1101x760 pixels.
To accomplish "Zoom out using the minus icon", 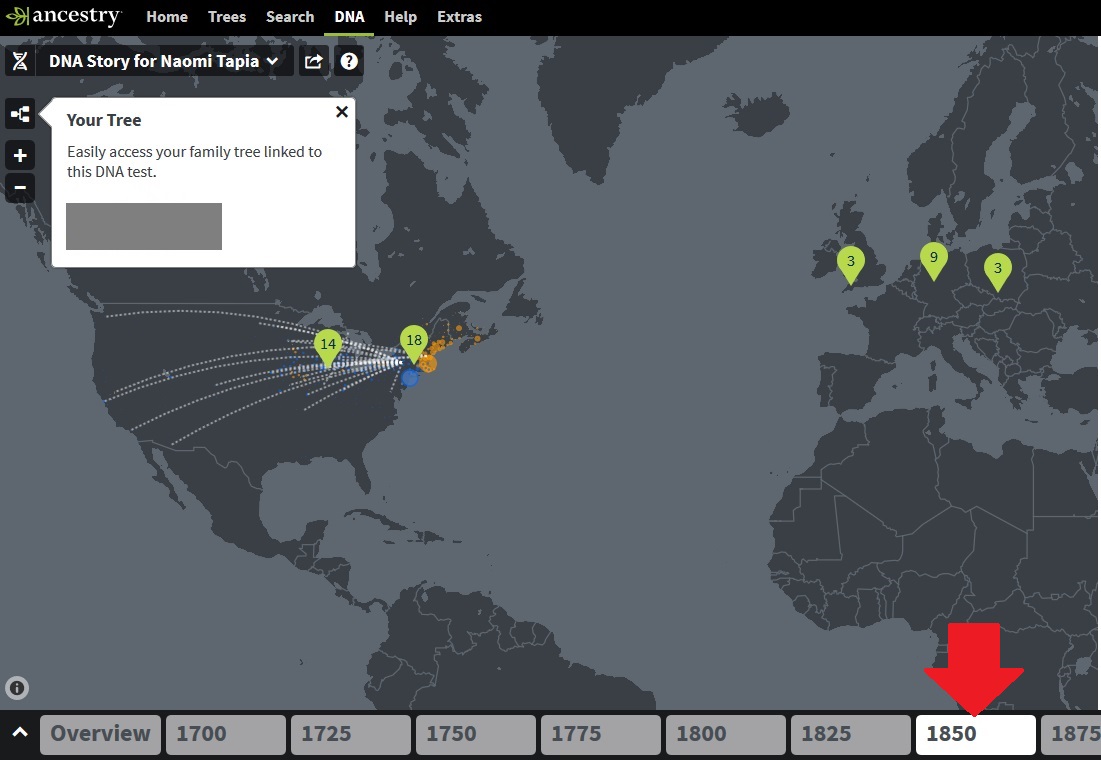I will pos(19,187).
